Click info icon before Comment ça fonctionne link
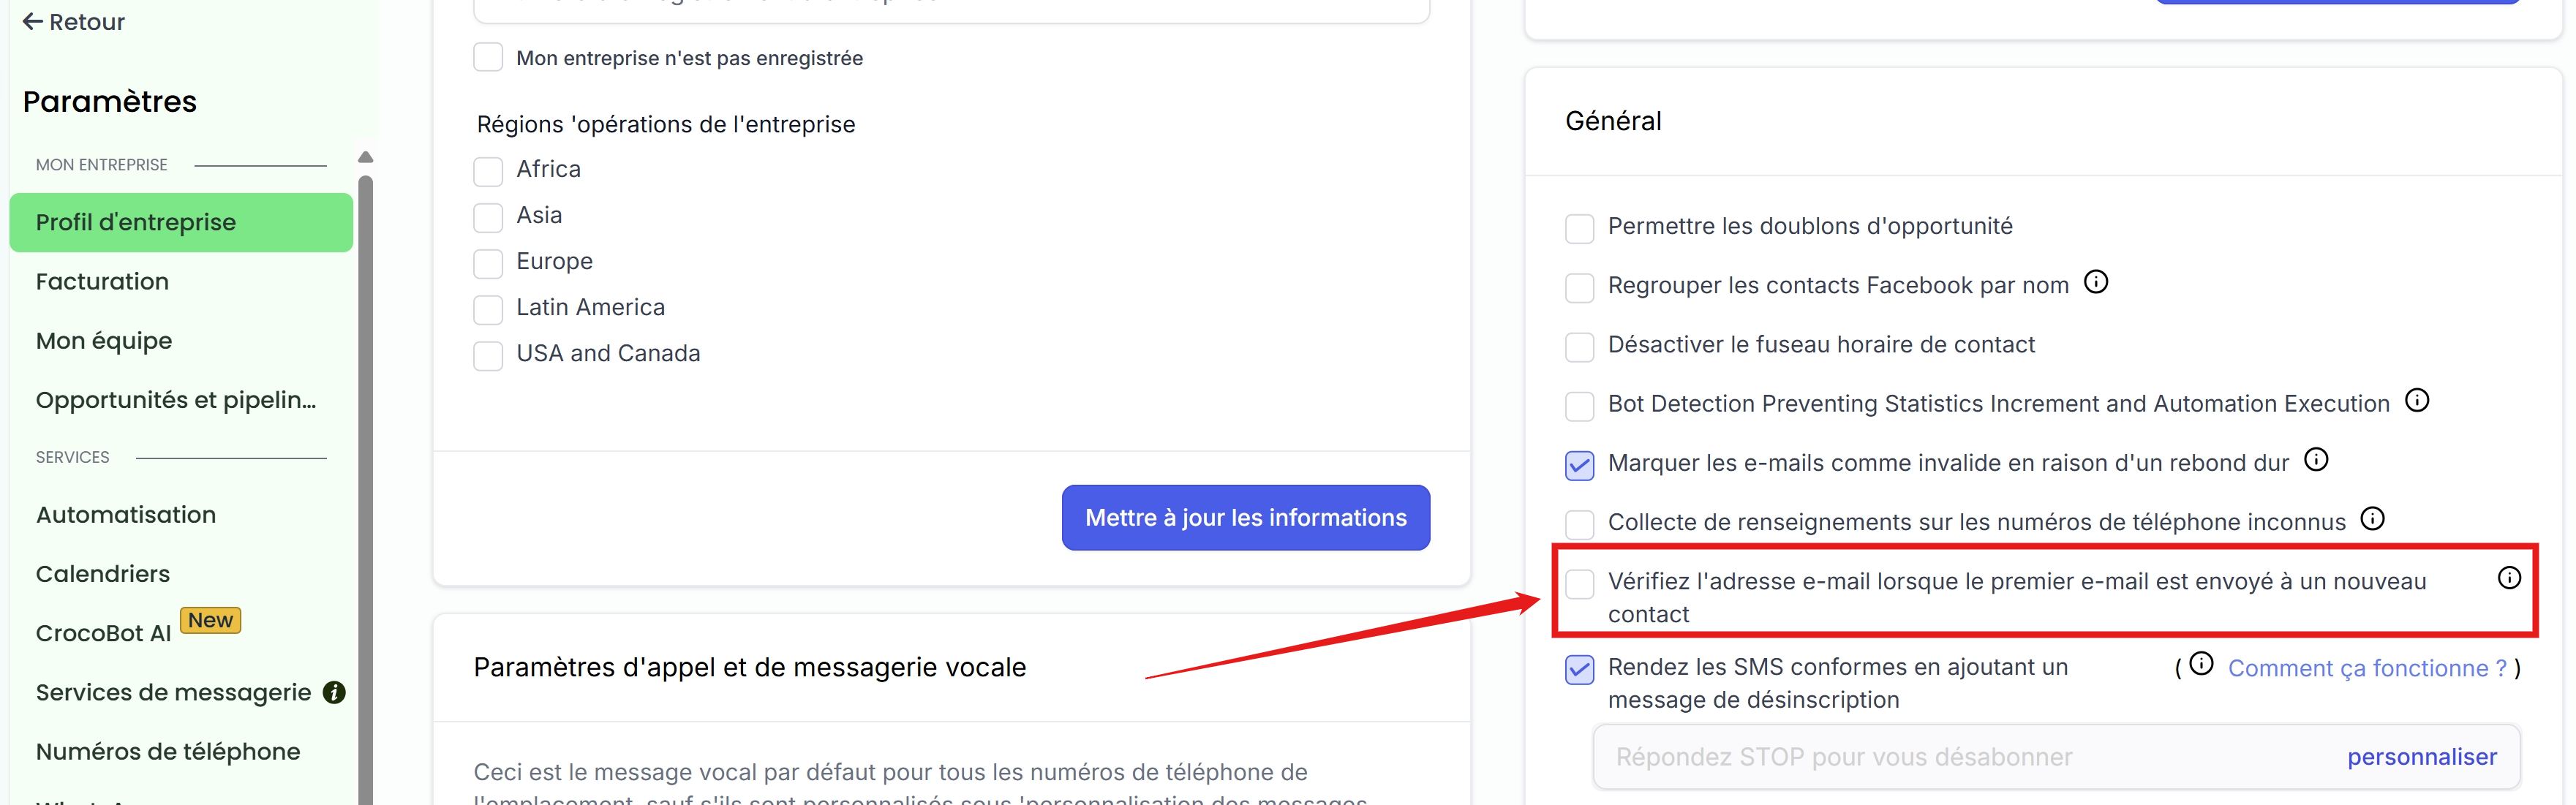Image resolution: width=2576 pixels, height=805 pixels. pyautogui.click(x=2201, y=664)
